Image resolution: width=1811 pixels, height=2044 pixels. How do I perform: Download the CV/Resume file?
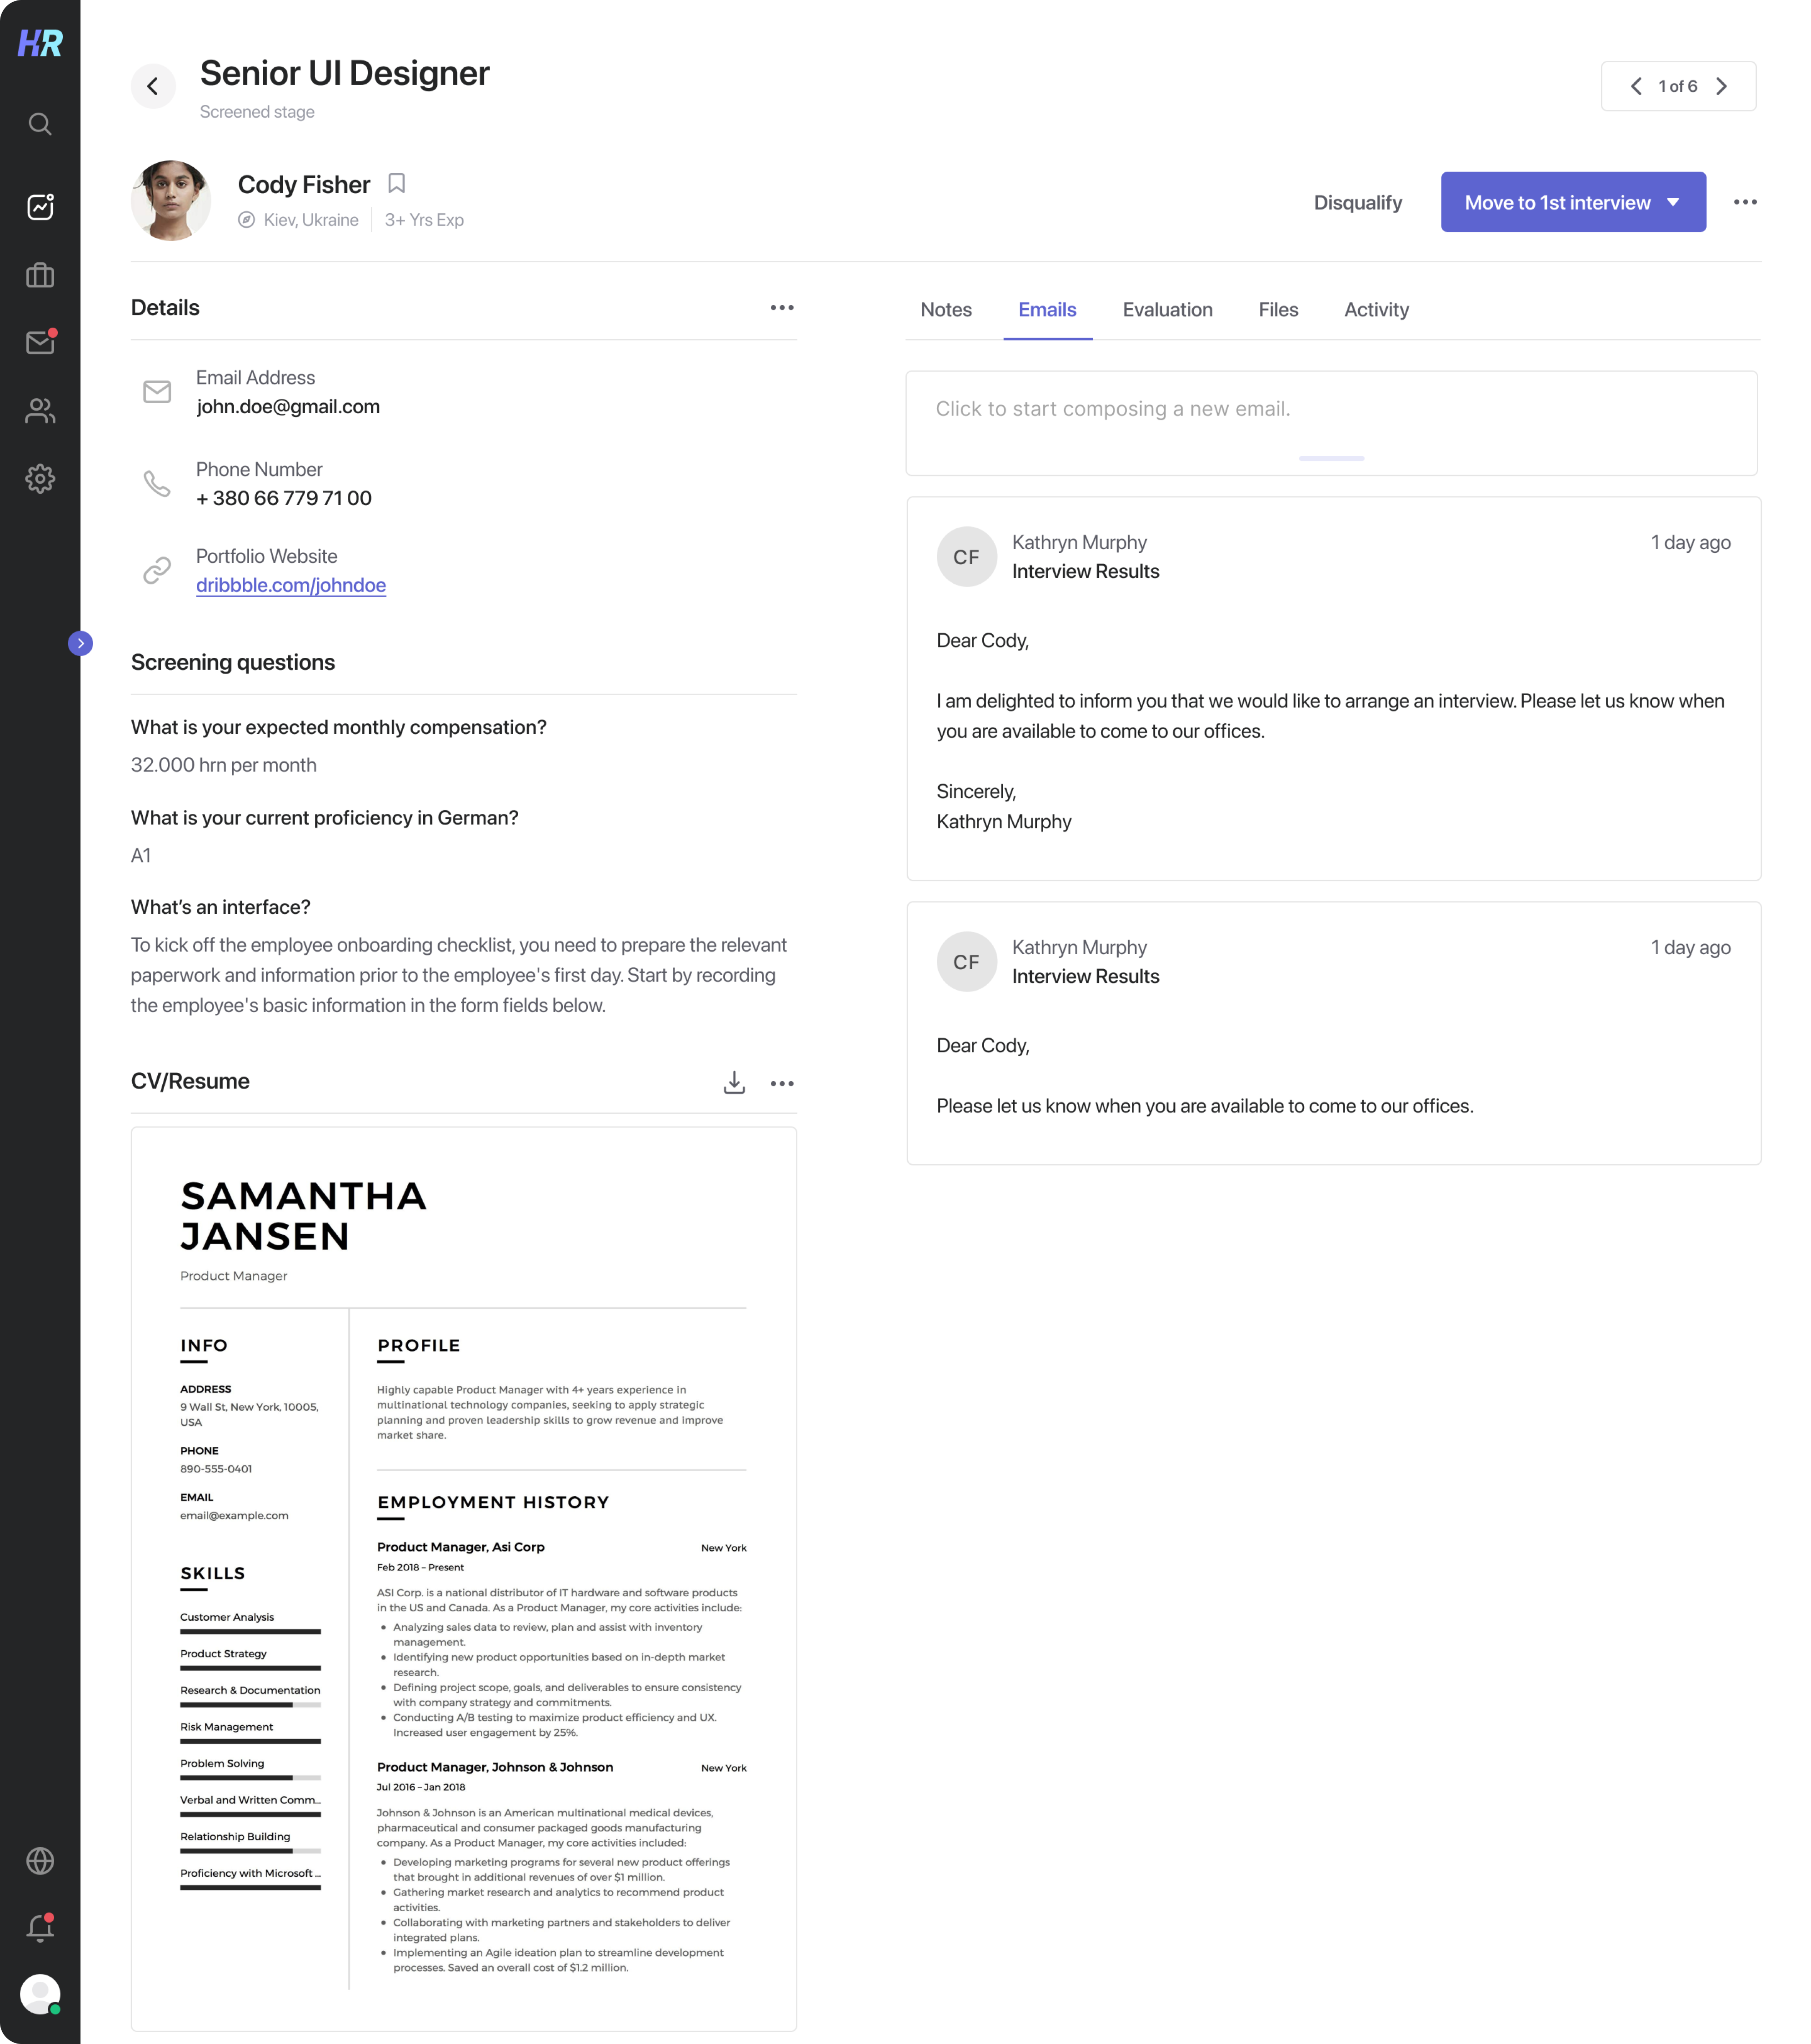click(735, 1082)
